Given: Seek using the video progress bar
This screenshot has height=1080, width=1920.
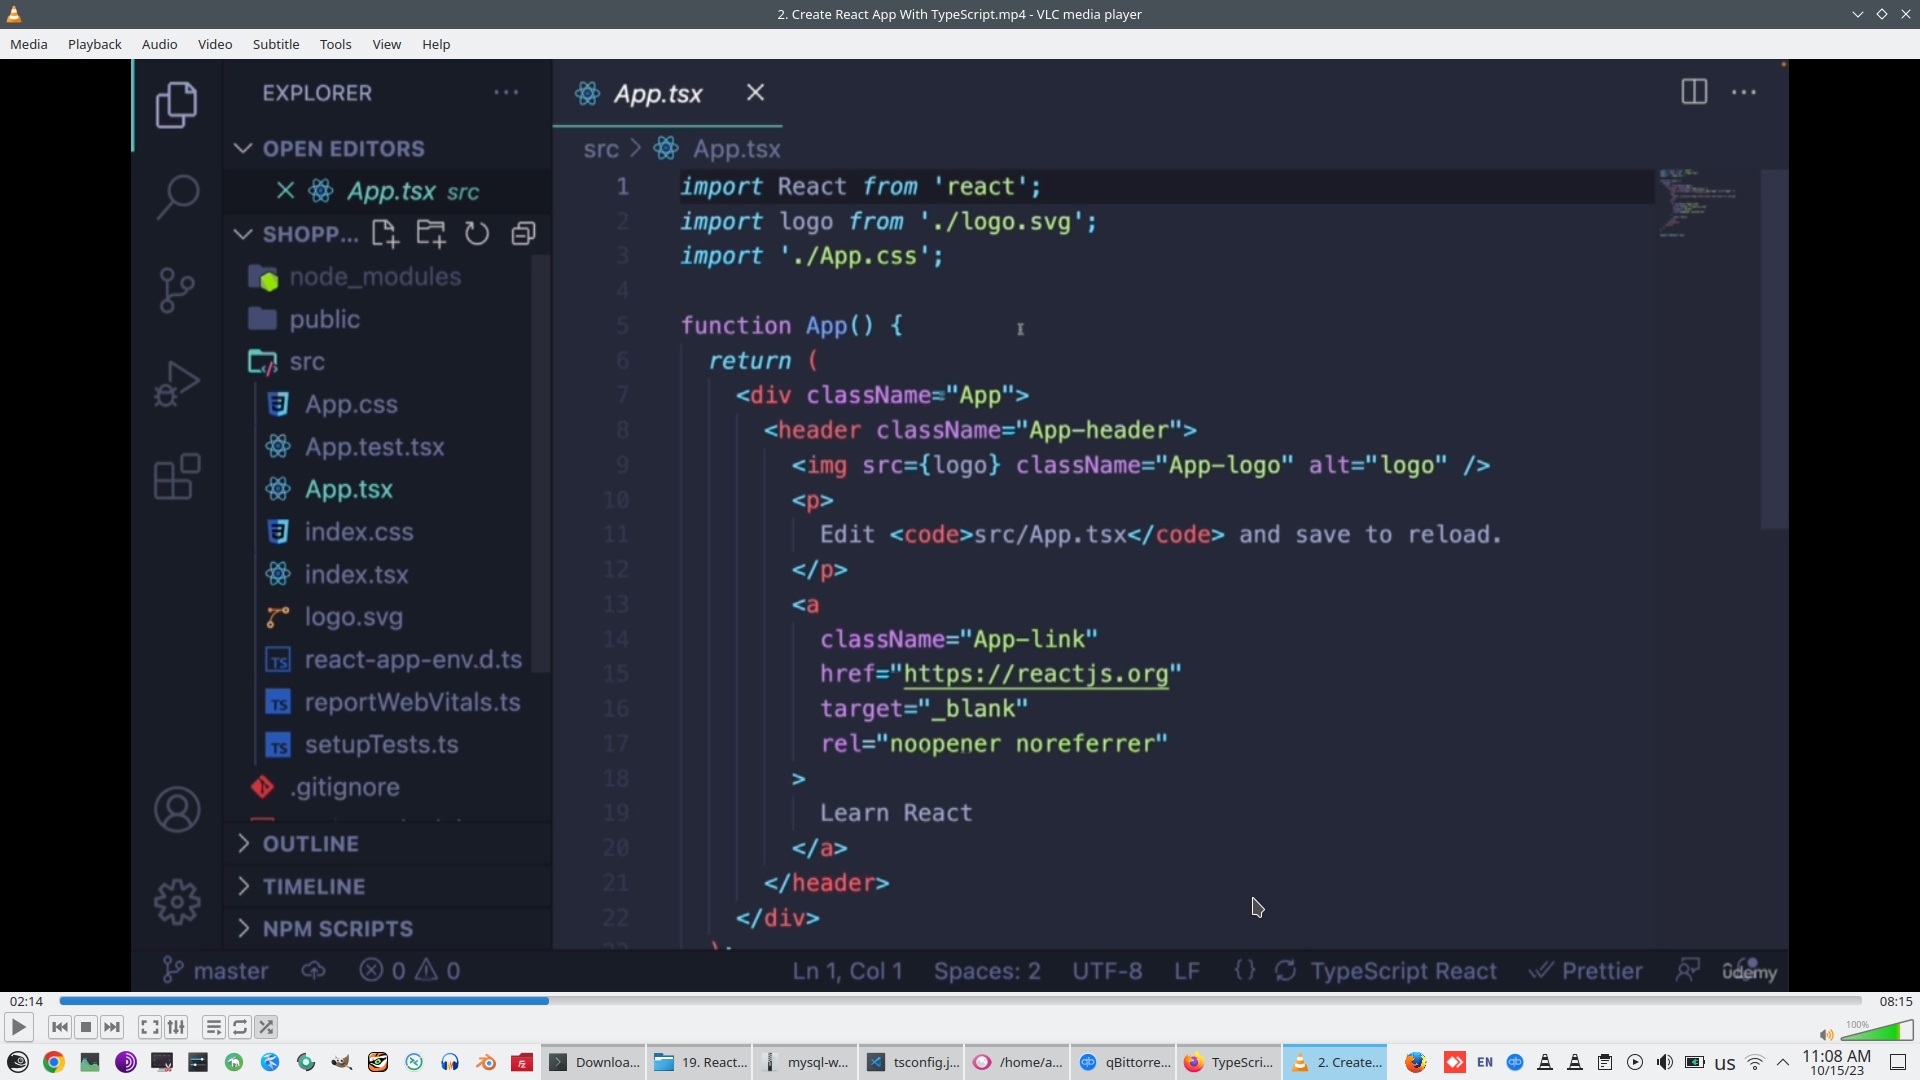Looking at the screenshot, I should pyautogui.click(x=960, y=1001).
